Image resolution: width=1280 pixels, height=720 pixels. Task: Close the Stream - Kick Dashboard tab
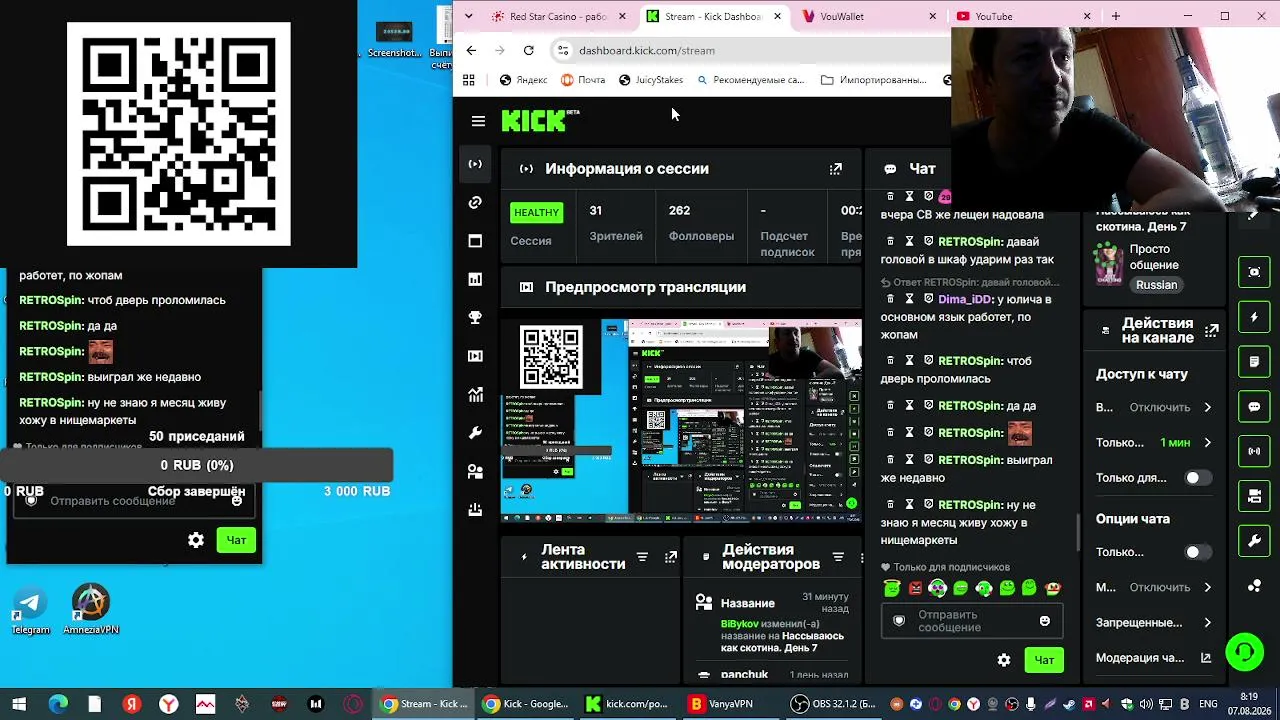(x=777, y=16)
